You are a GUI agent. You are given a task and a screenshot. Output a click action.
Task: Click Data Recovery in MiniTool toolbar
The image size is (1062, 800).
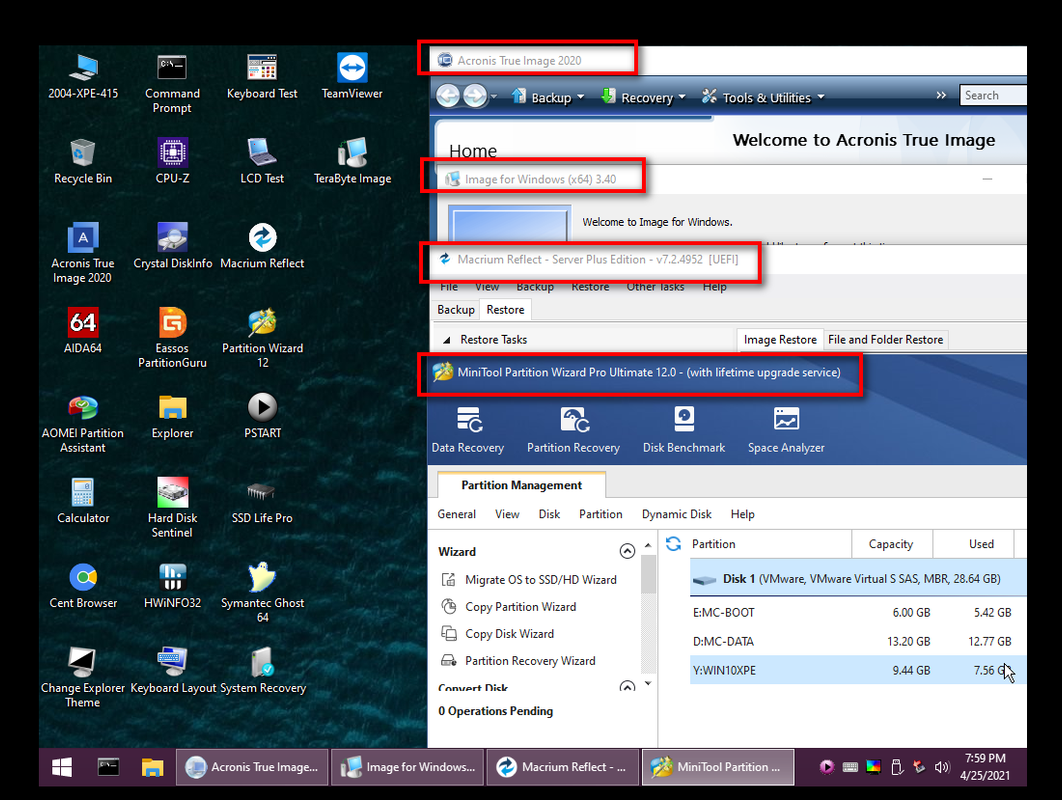(468, 429)
